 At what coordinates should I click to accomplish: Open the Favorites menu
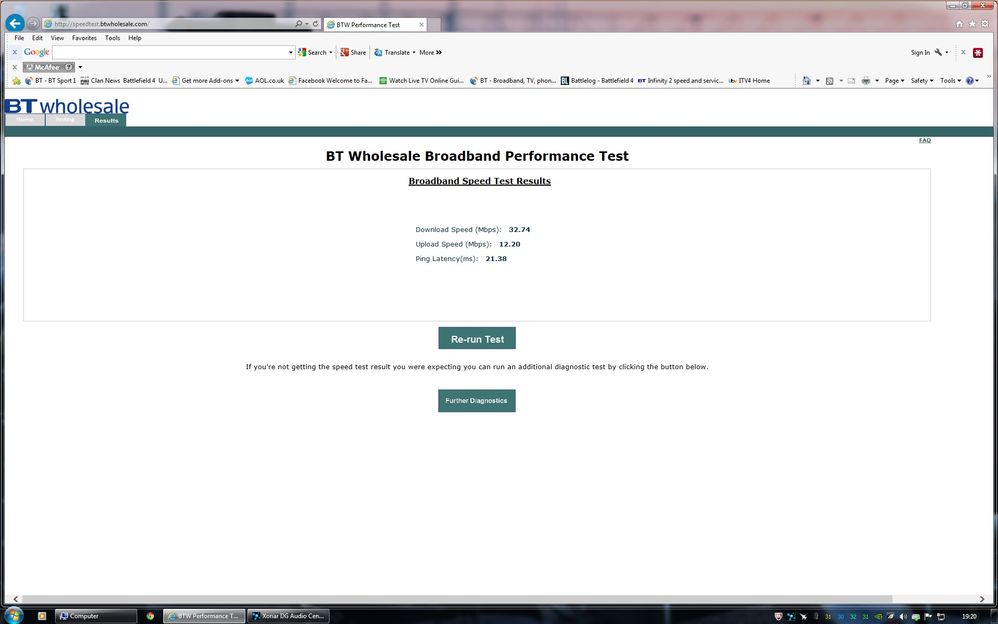pyautogui.click(x=84, y=38)
